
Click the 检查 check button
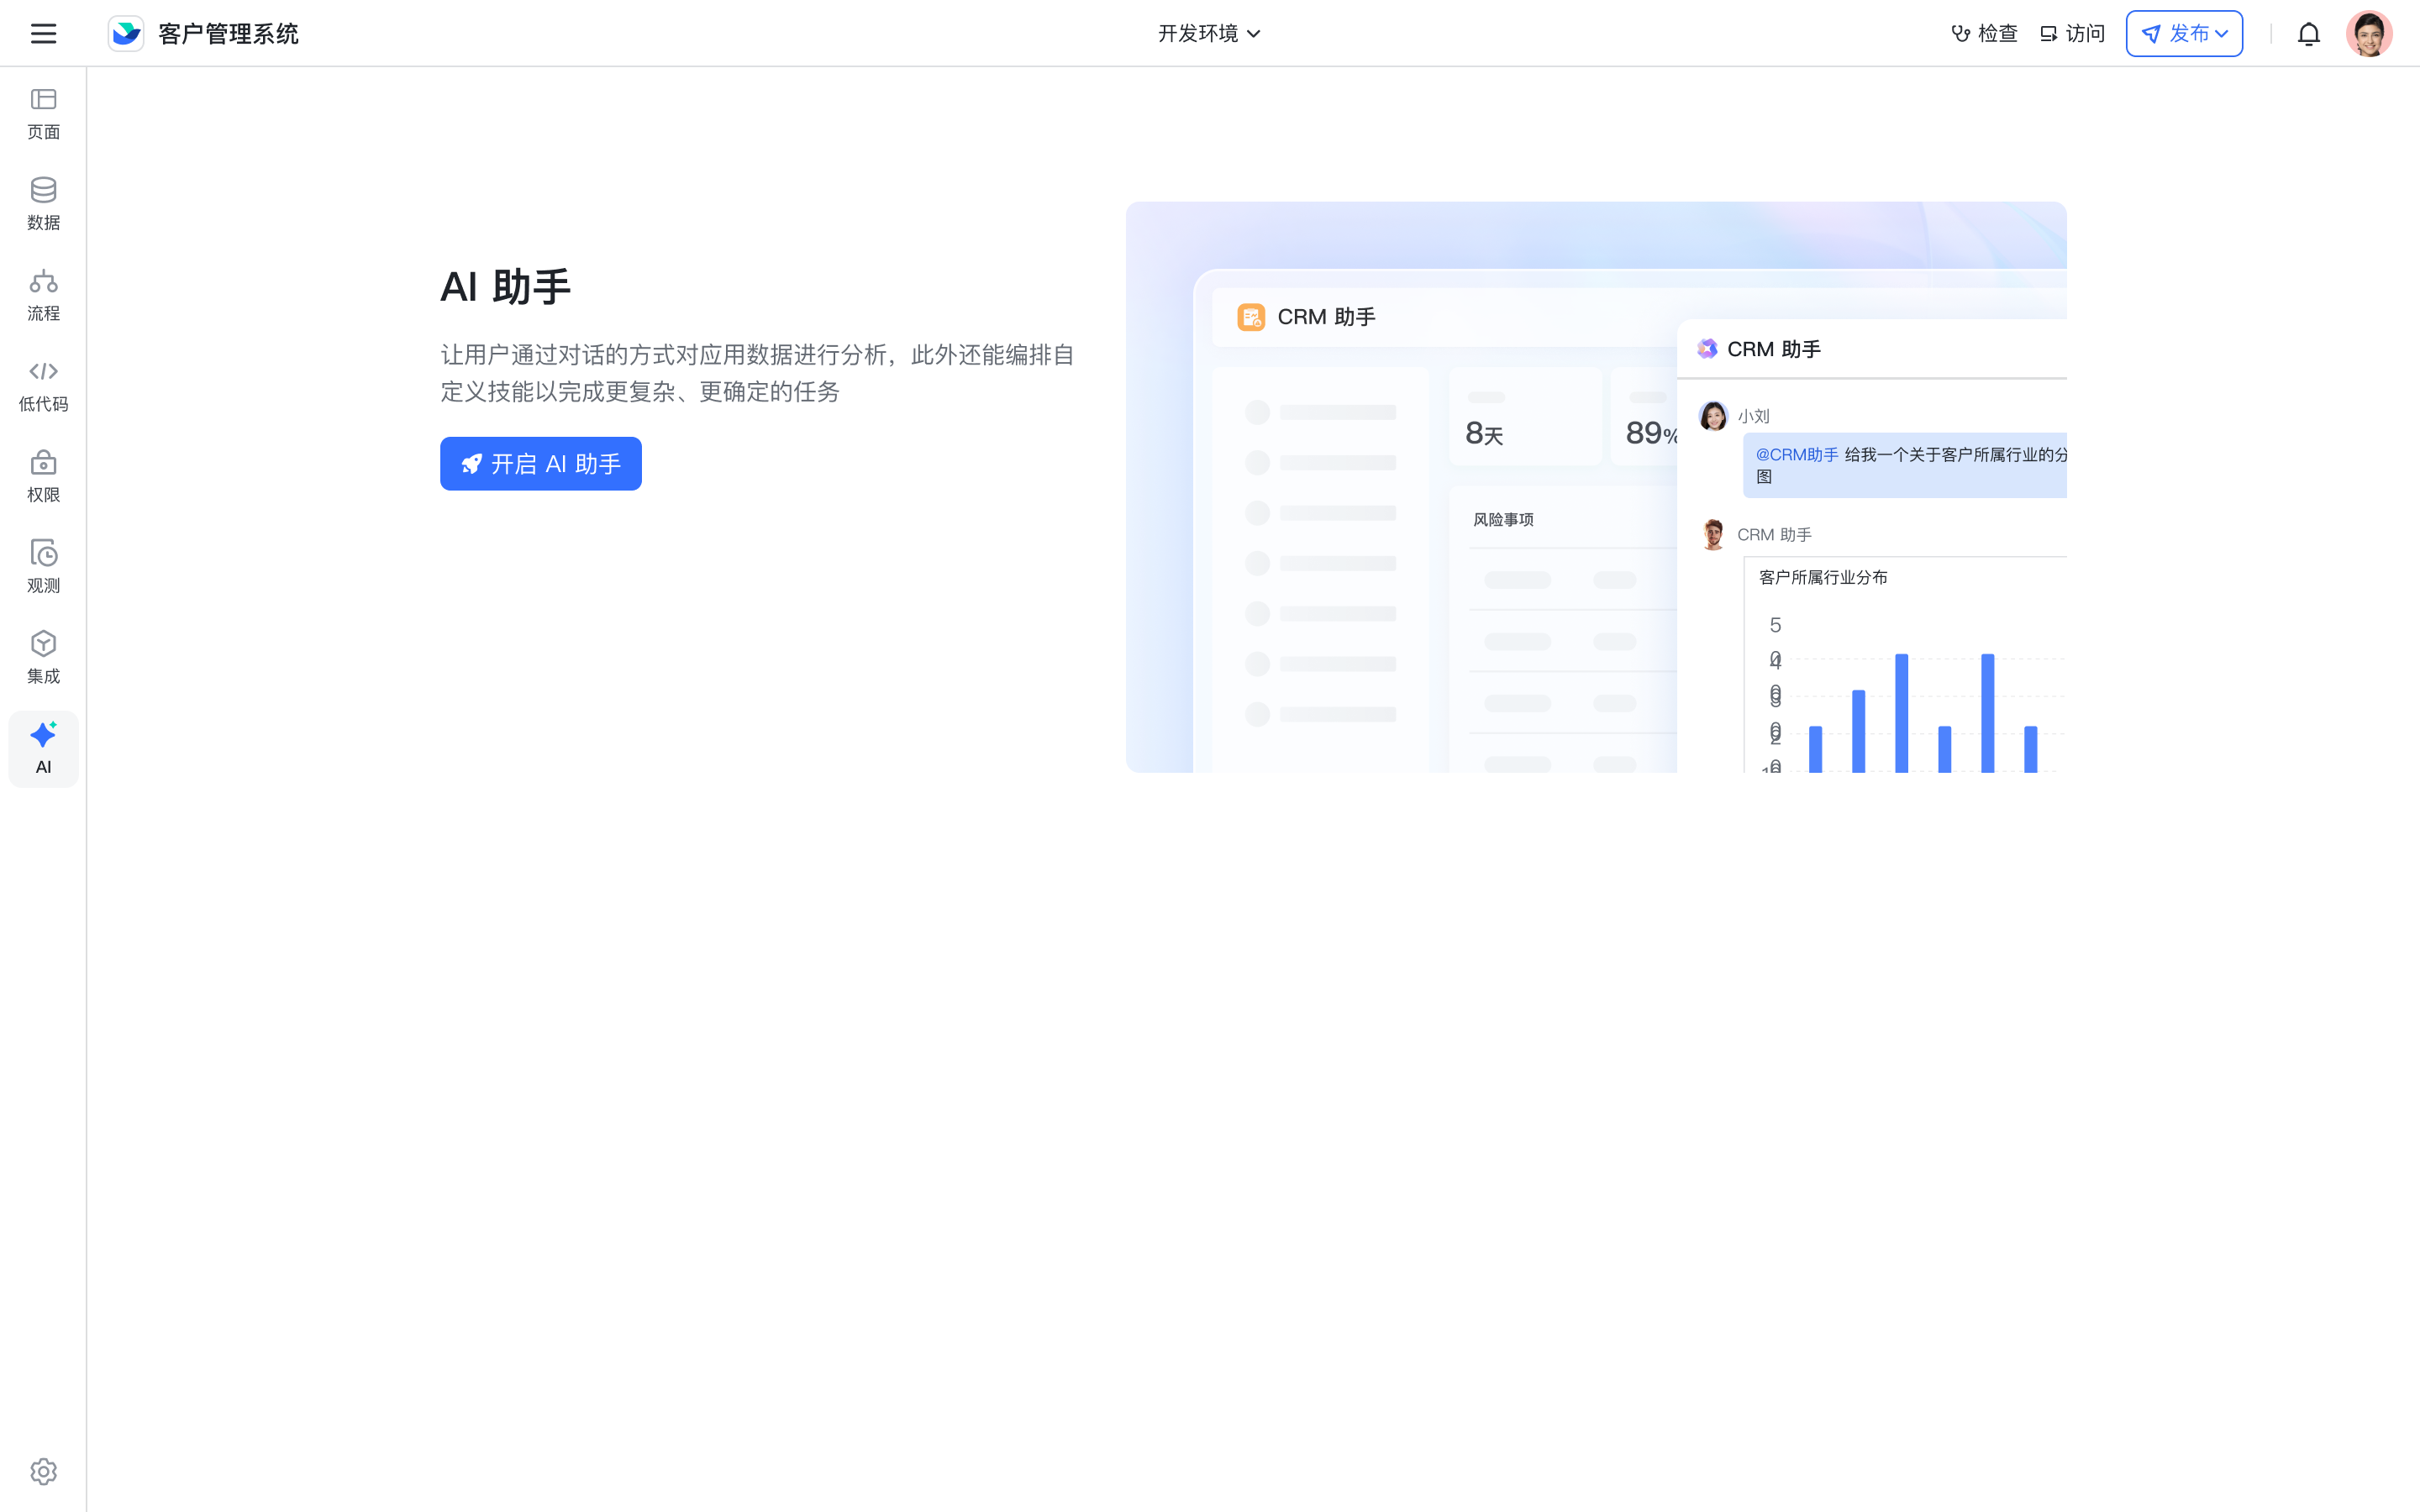1984,34
